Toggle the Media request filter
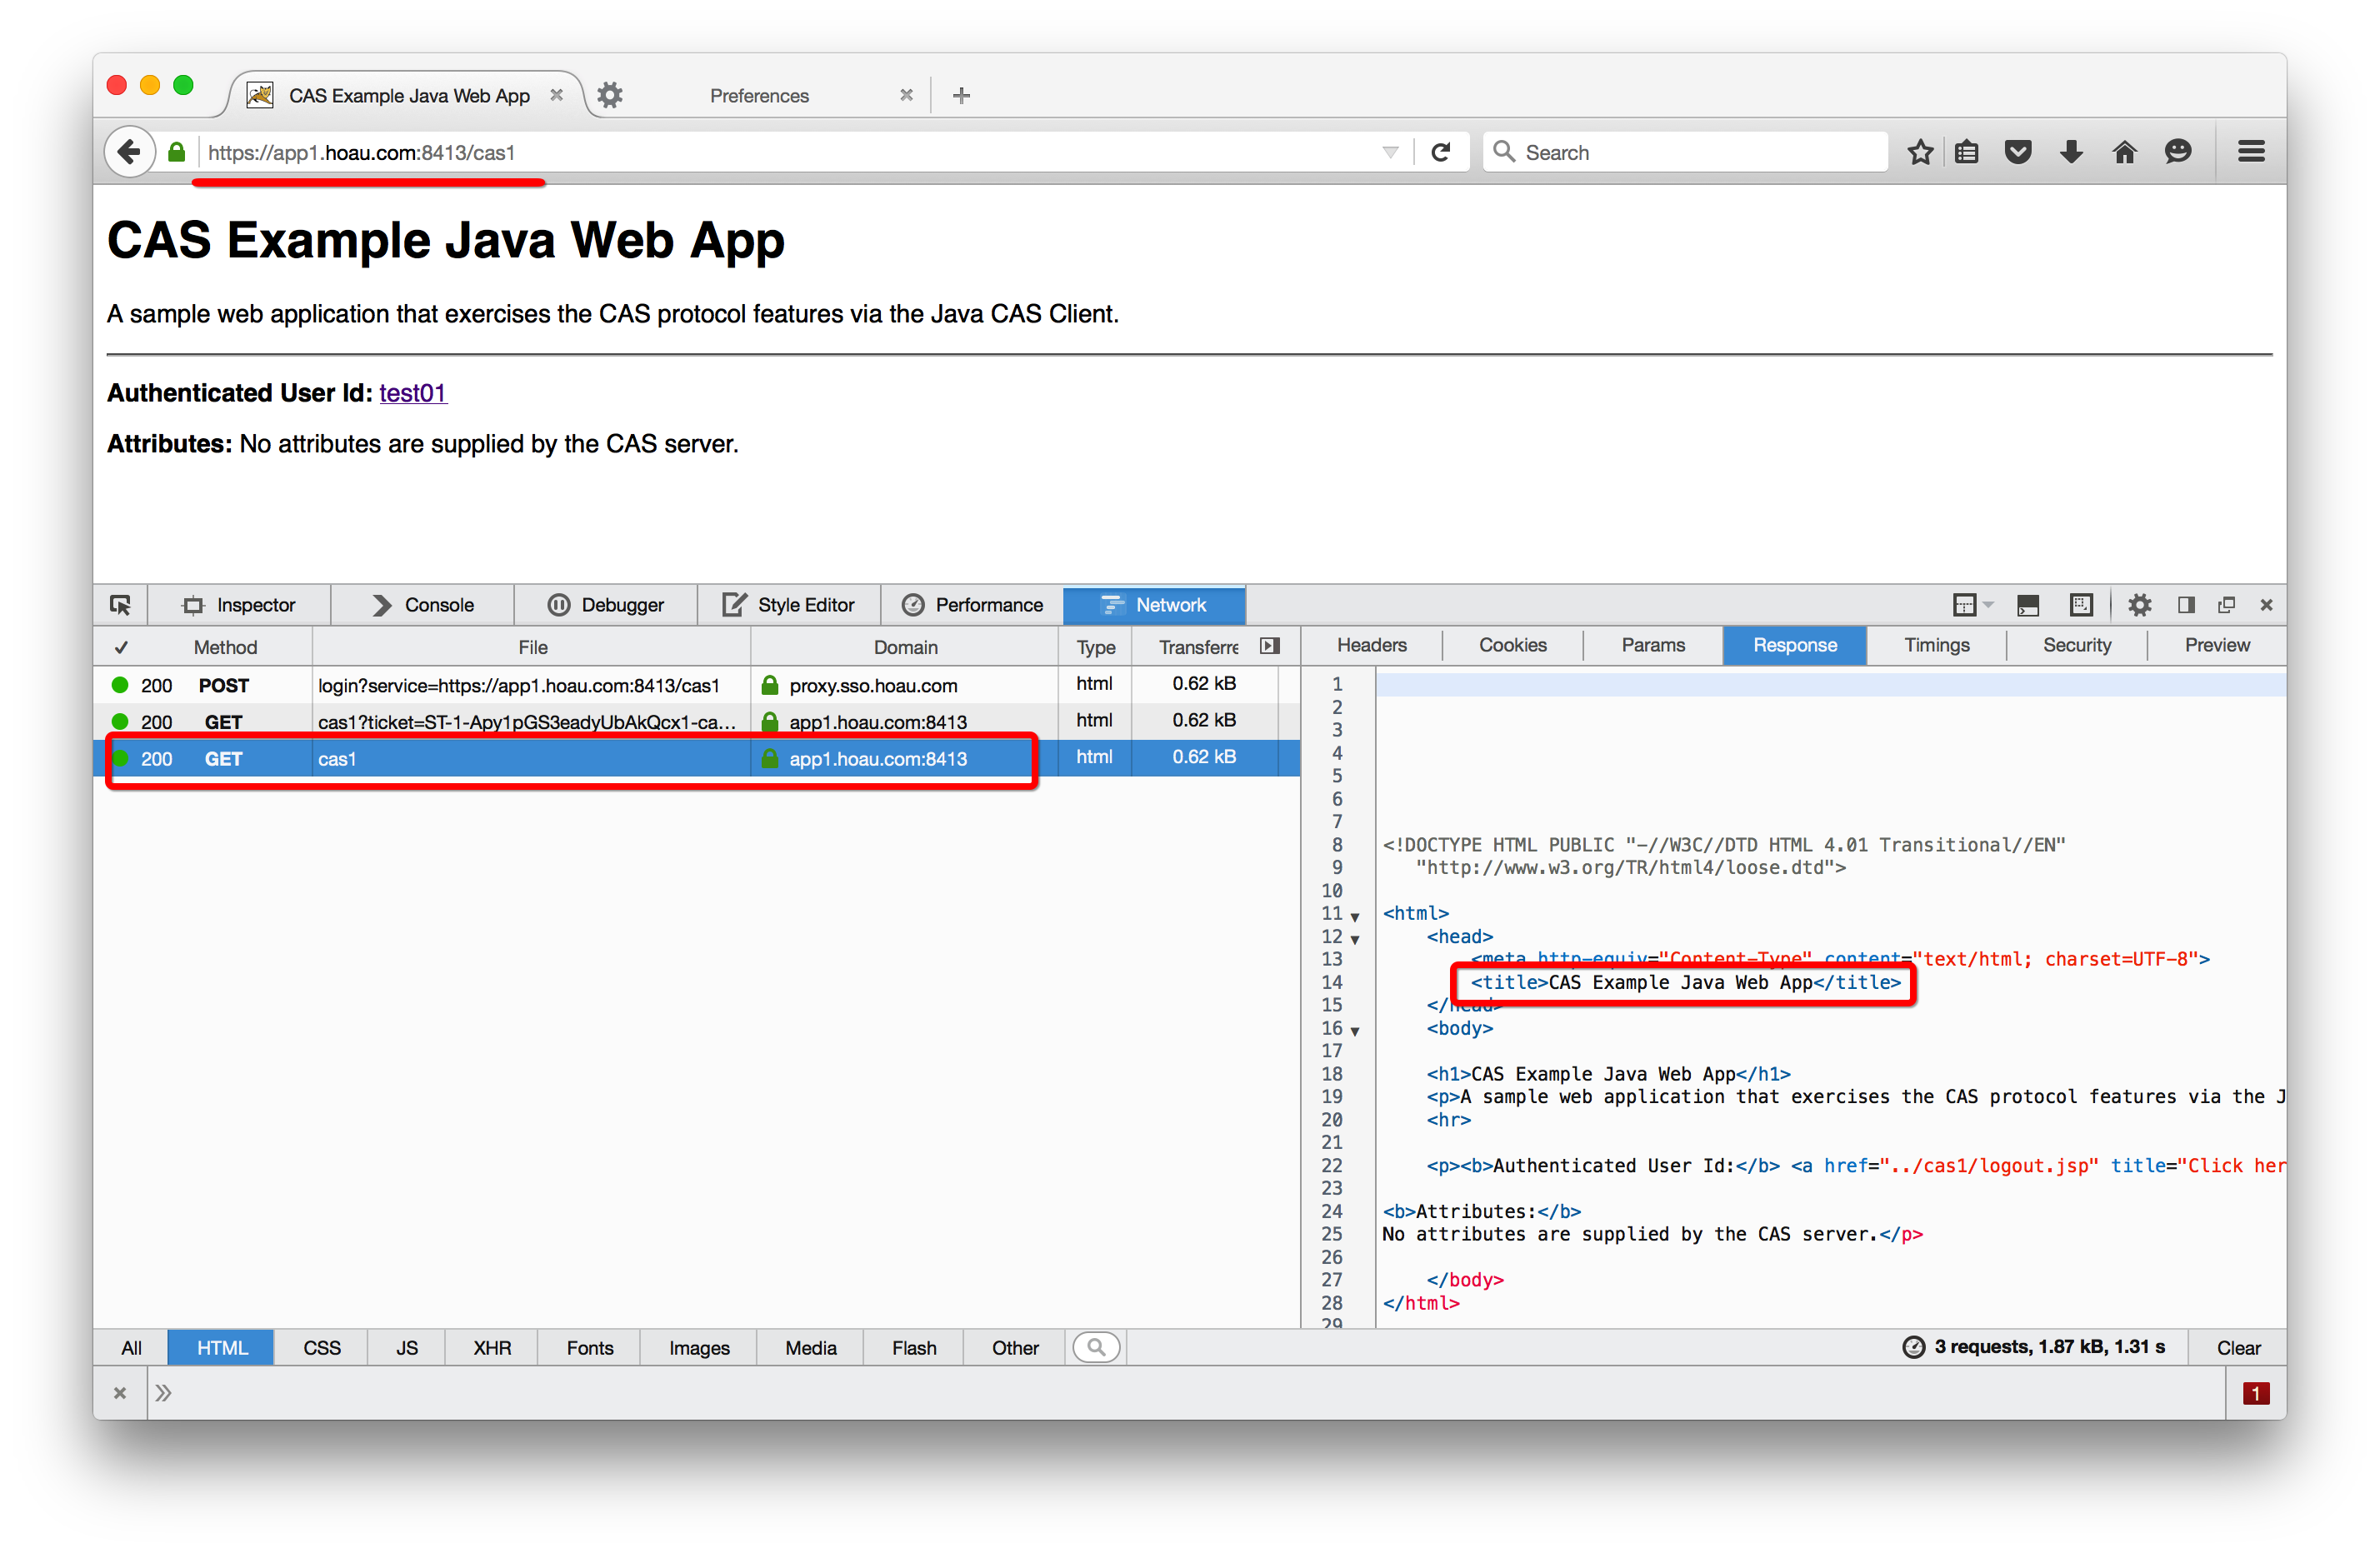The width and height of the screenshot is (2380, 1553). tap(810, 1347)
